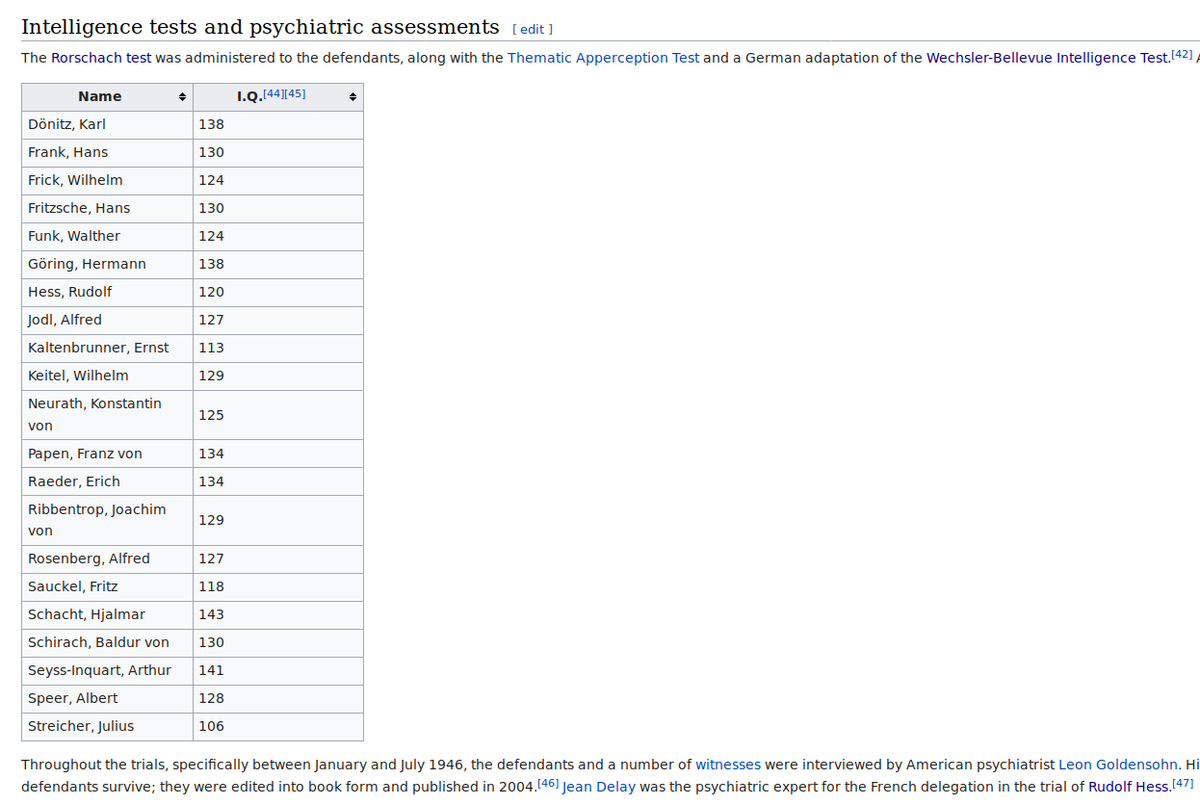Select the Funk, Walther name cell
The width and height of the screenshot is (1200, 805).
point(107,237)
